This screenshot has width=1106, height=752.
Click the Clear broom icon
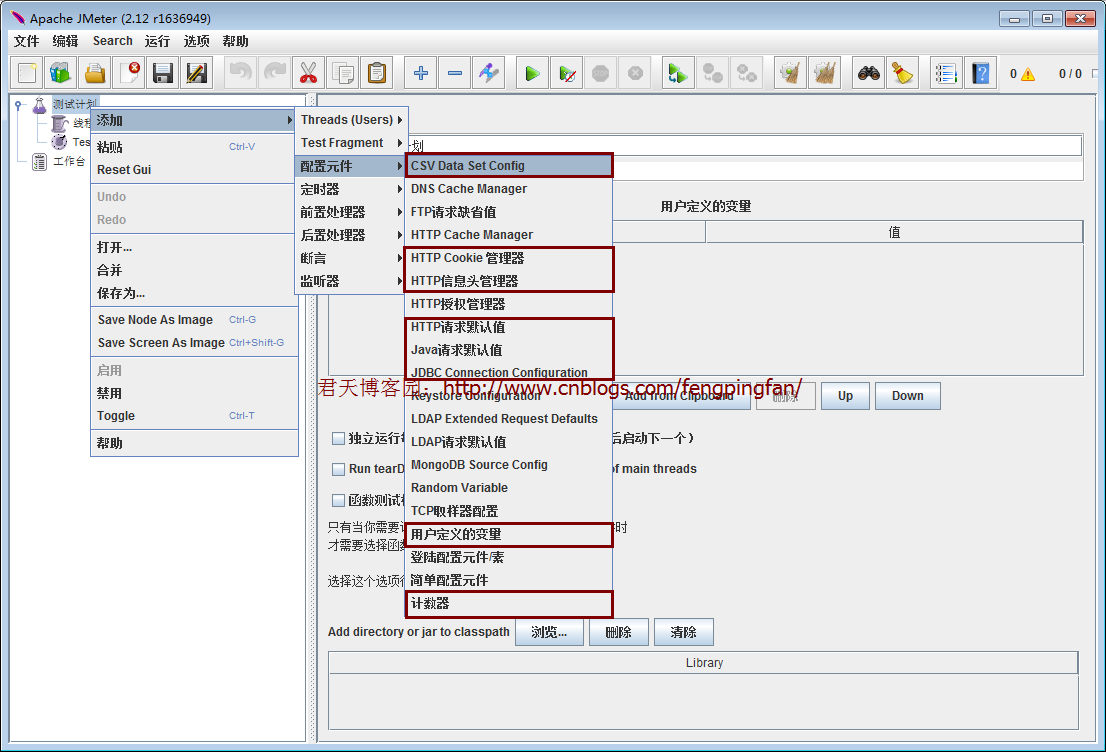pos(790,73)
